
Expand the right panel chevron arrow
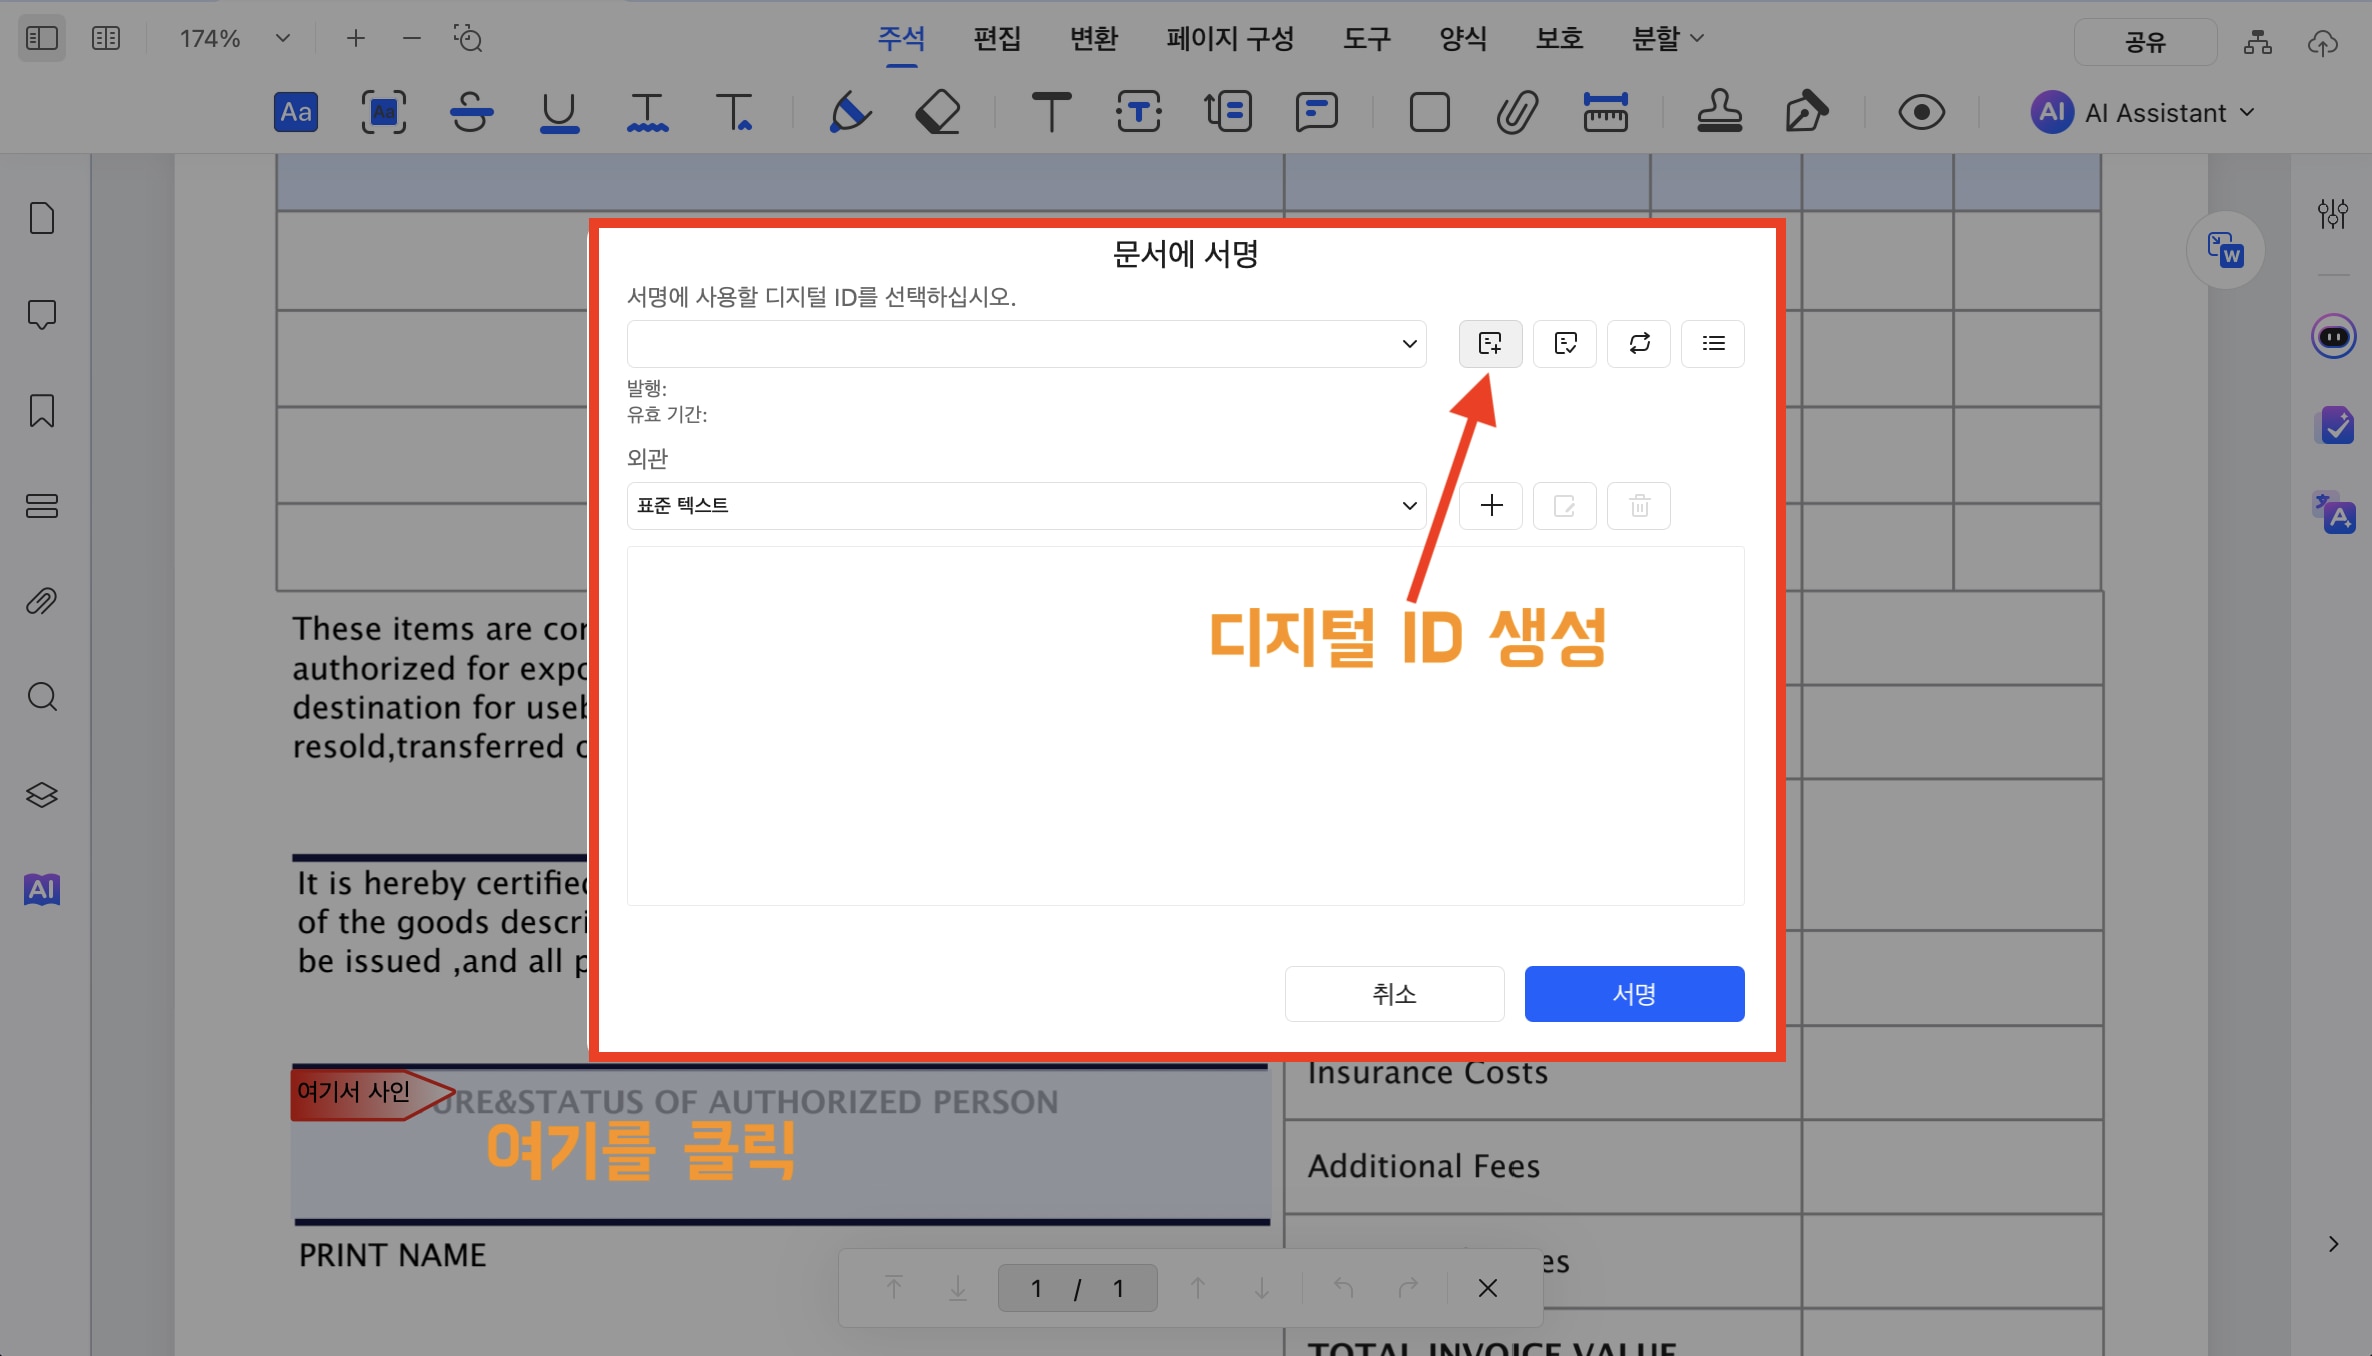tap(2333, 1244)
